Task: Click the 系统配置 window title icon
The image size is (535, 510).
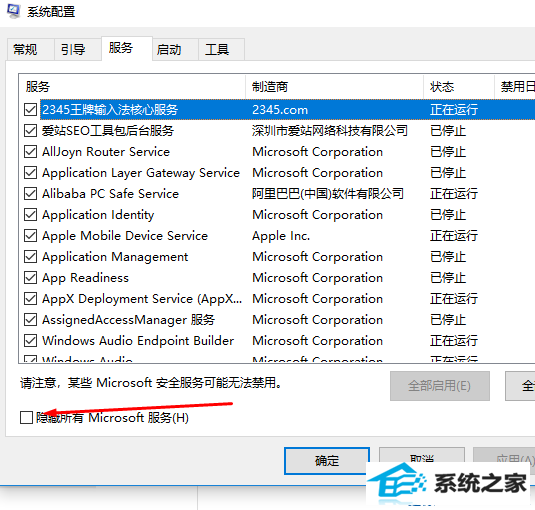Action: click(x=14, y=11)
